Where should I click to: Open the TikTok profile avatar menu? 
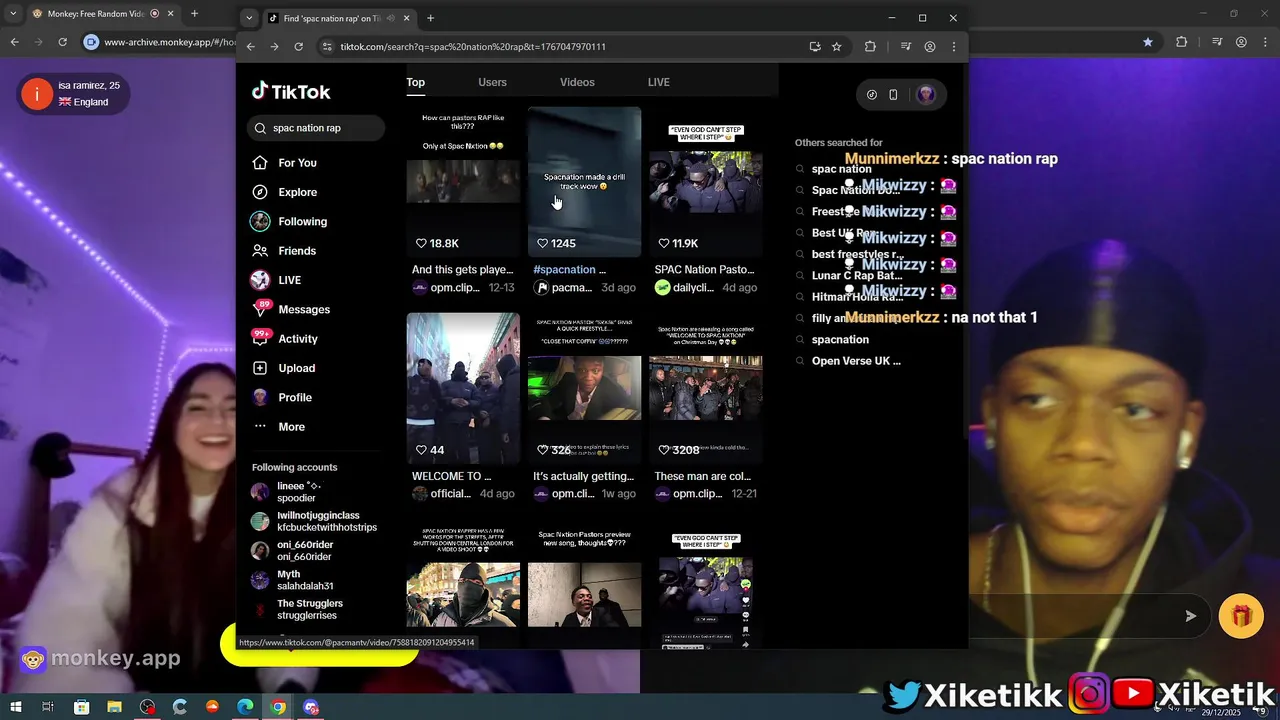pos(926,94)
